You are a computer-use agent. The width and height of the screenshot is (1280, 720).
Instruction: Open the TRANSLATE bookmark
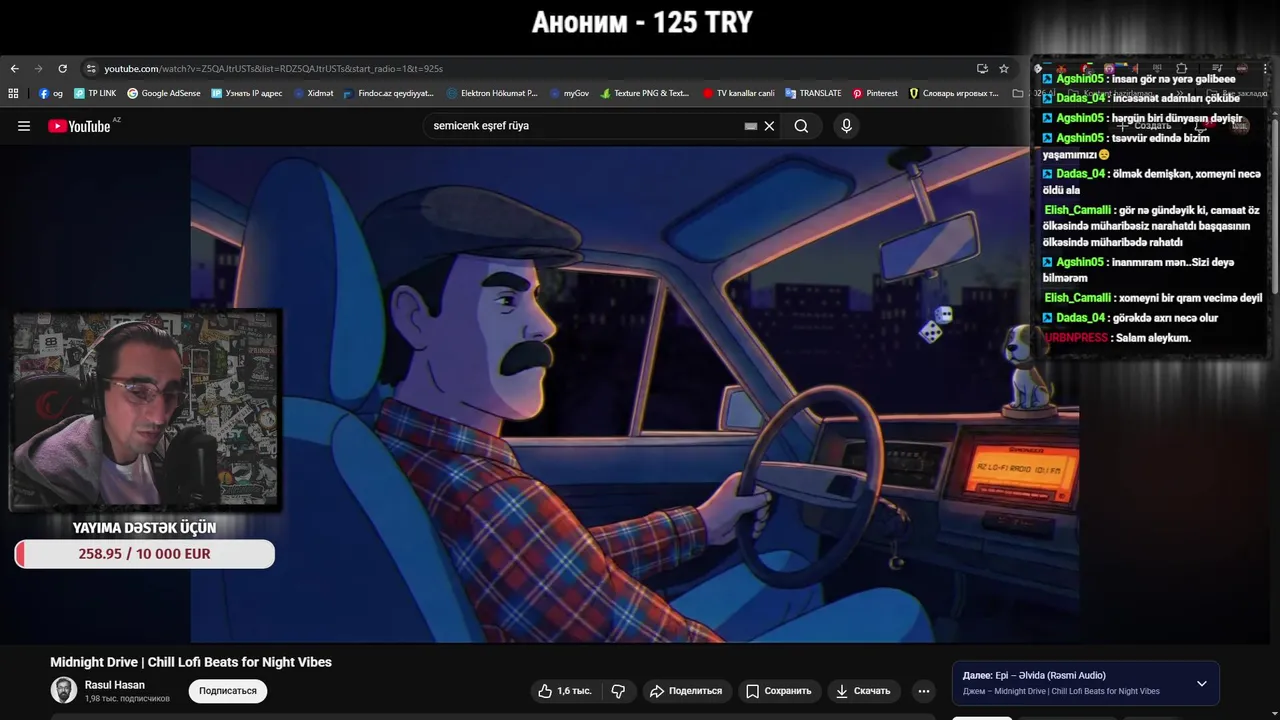813,93
